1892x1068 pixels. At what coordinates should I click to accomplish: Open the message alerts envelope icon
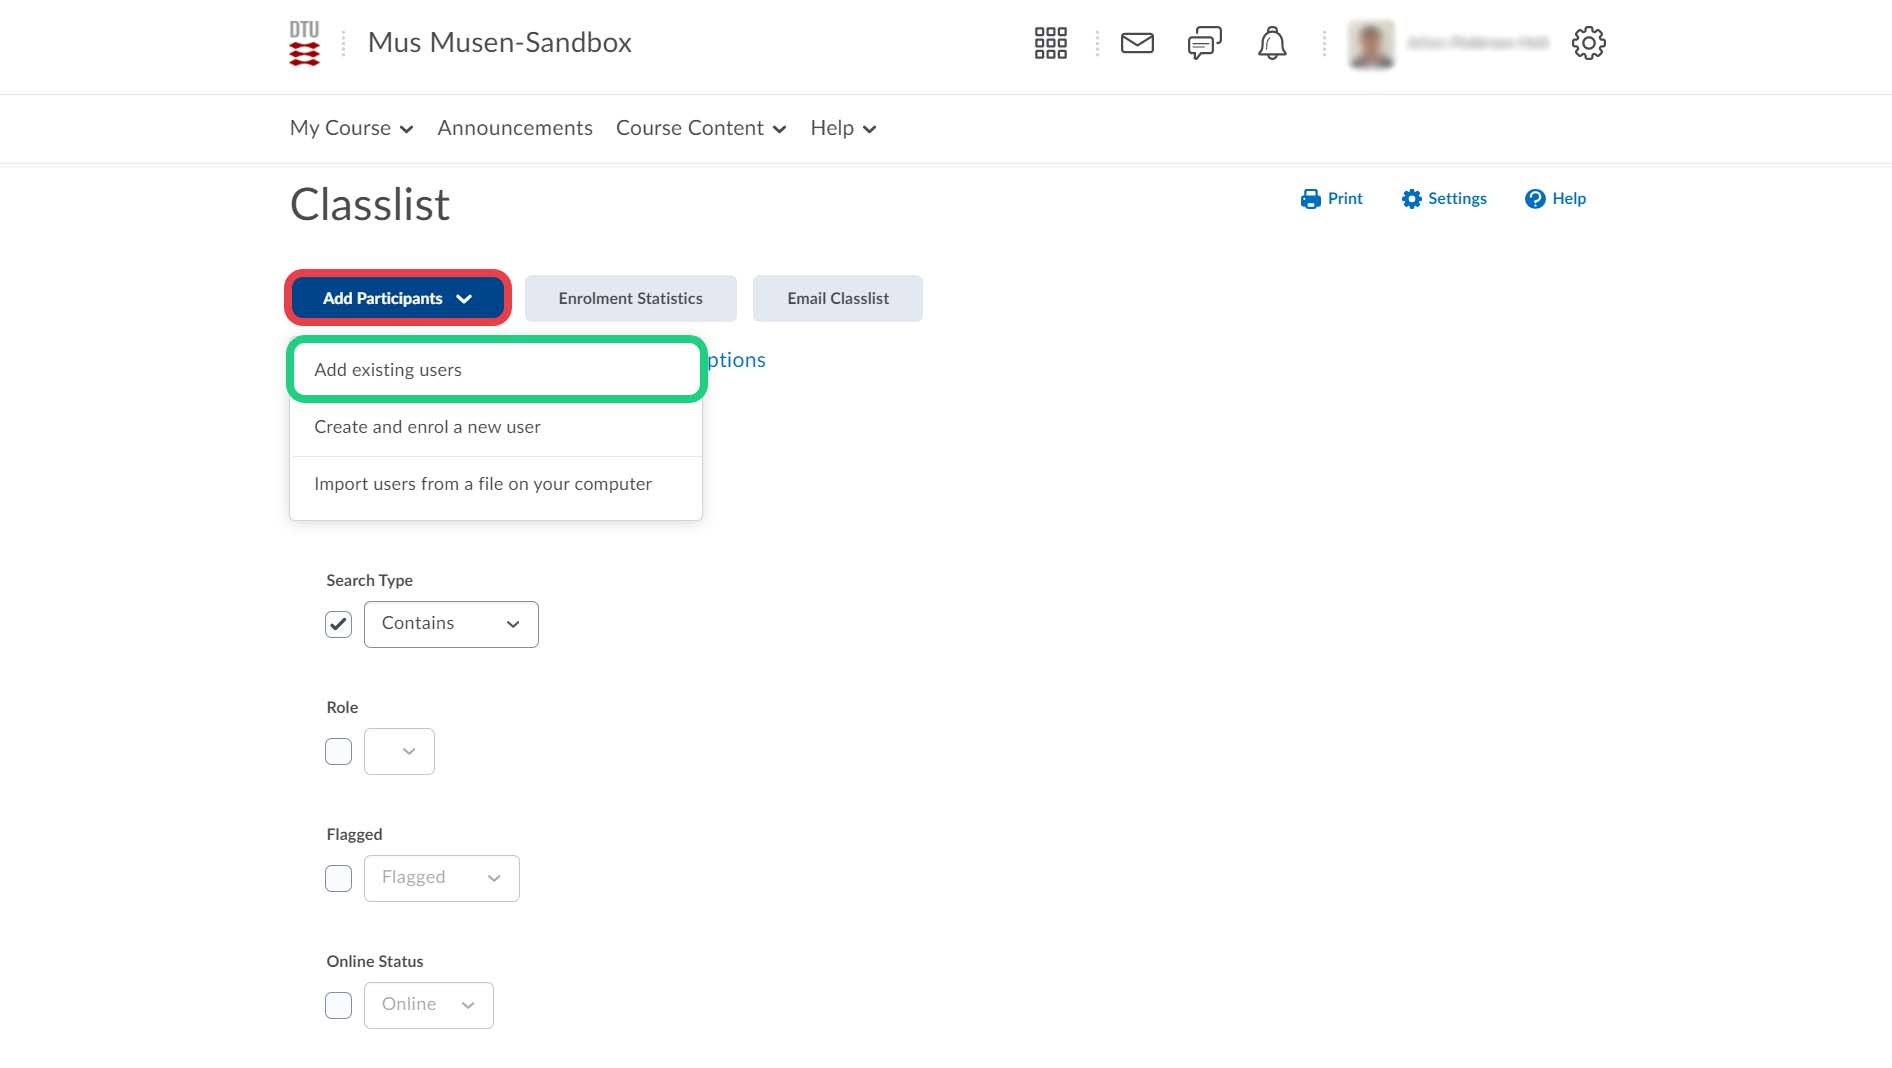tap(1137, 43)
